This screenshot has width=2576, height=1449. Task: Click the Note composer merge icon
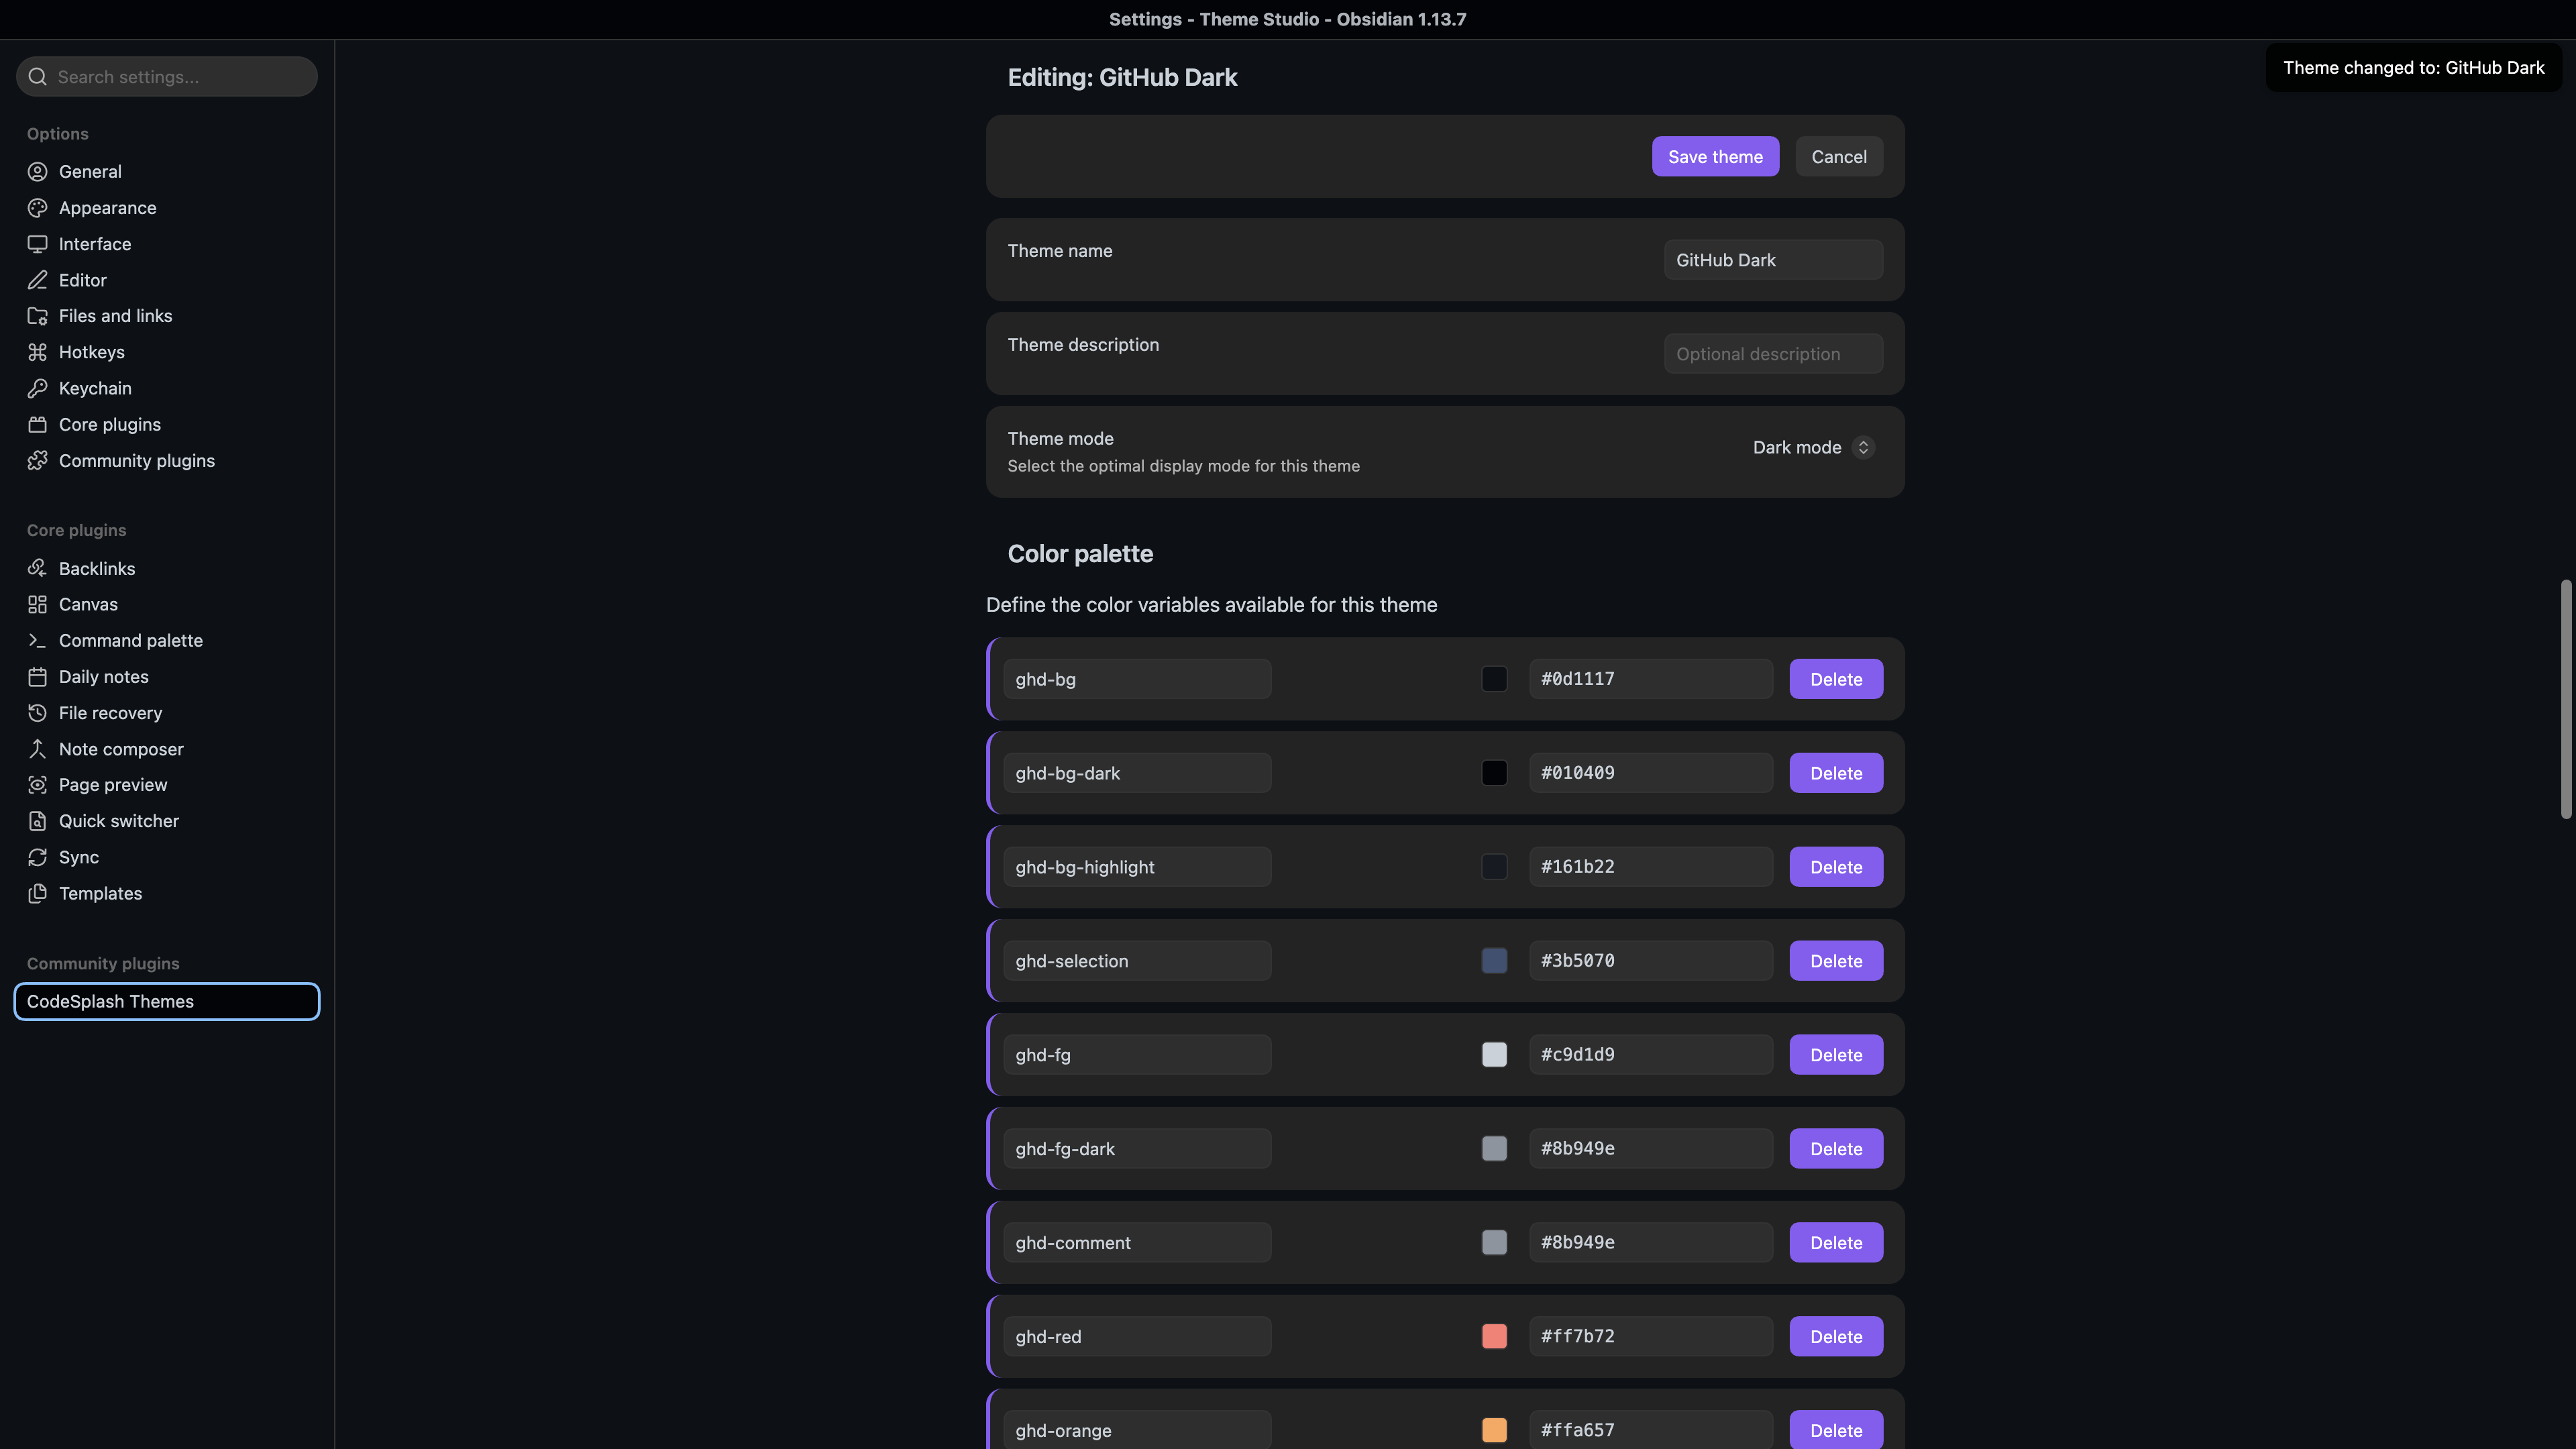coord(37,749)
